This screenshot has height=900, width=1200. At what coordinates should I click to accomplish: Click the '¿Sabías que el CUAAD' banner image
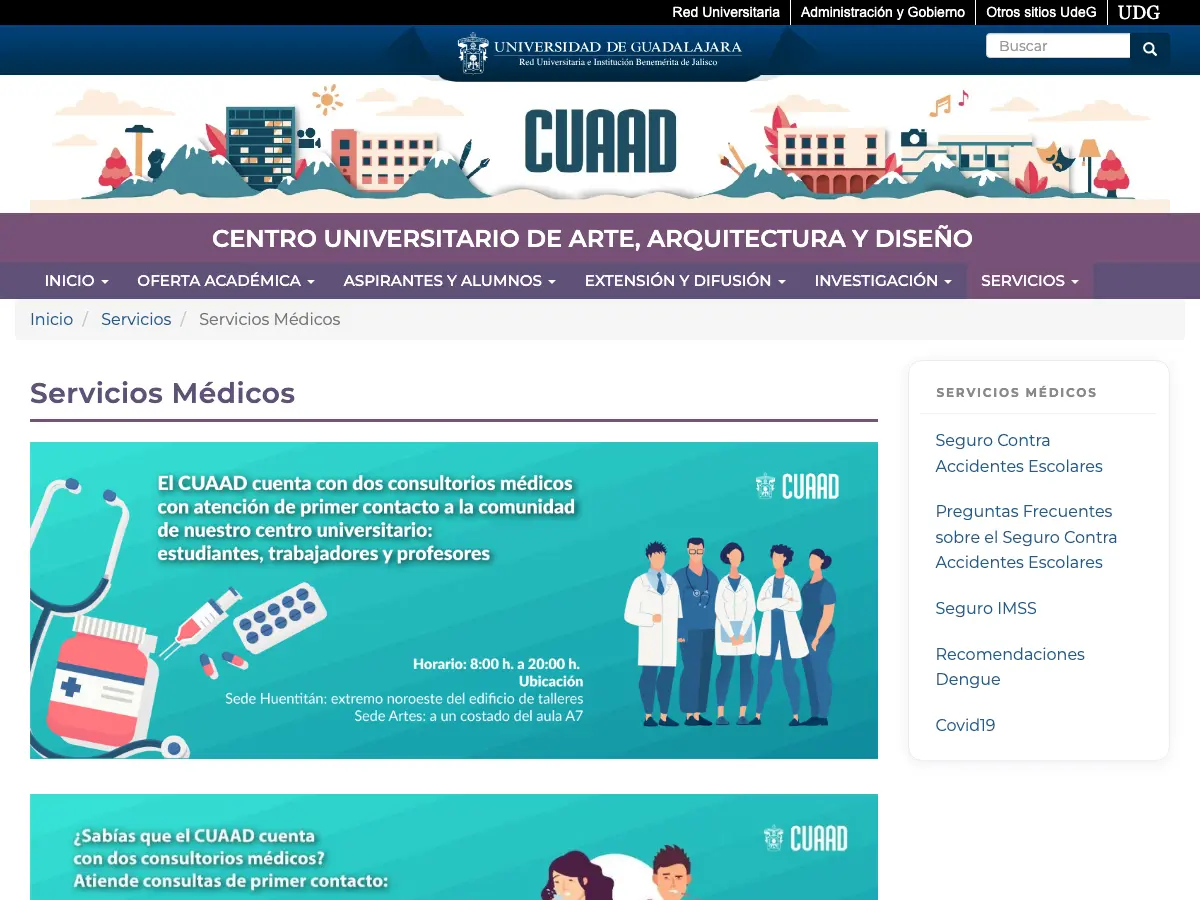[454, 847]
